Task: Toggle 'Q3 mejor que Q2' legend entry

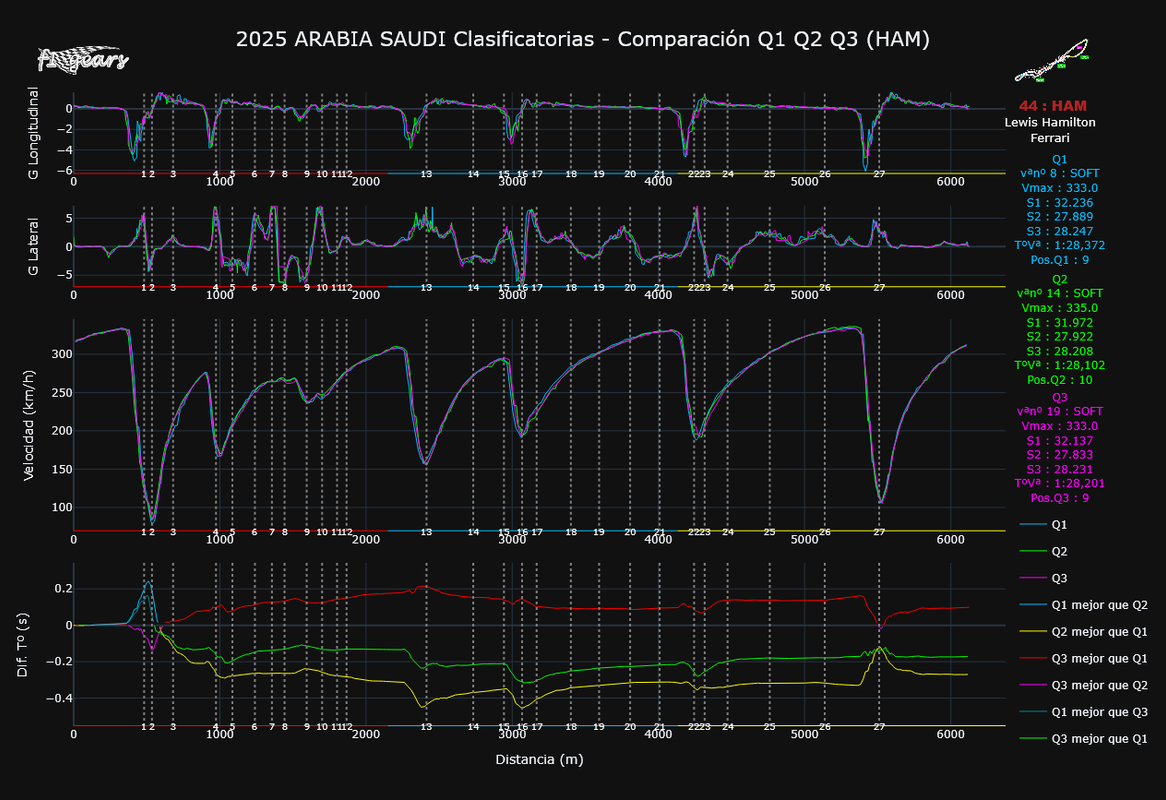Action: point(1084,686)
